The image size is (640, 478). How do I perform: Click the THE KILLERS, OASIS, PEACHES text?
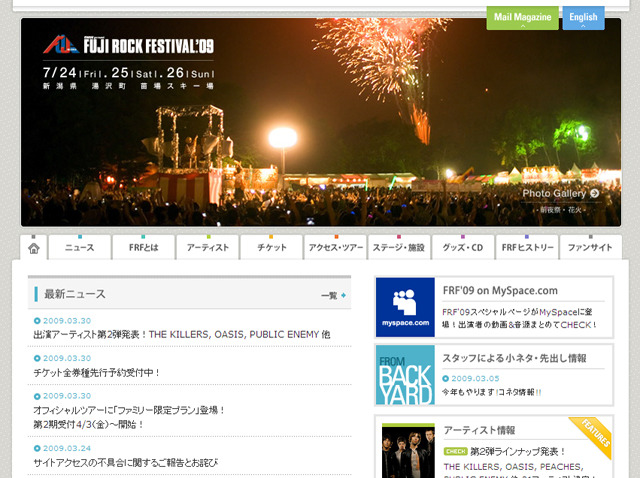click(513, 467)
